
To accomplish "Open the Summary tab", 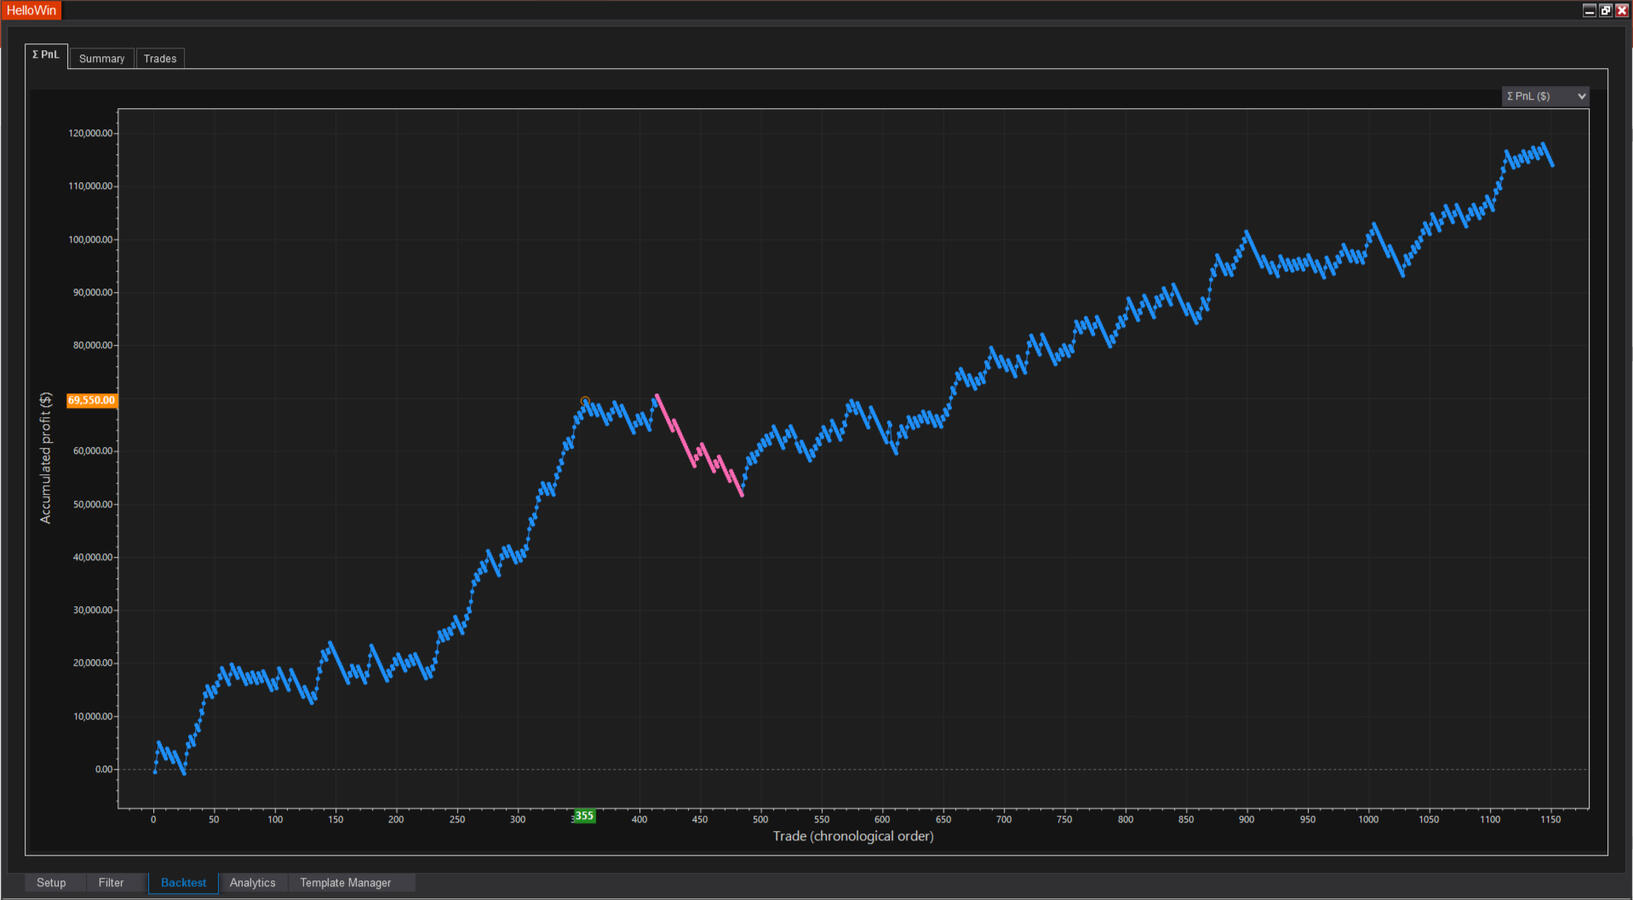I will click(102, 59).
